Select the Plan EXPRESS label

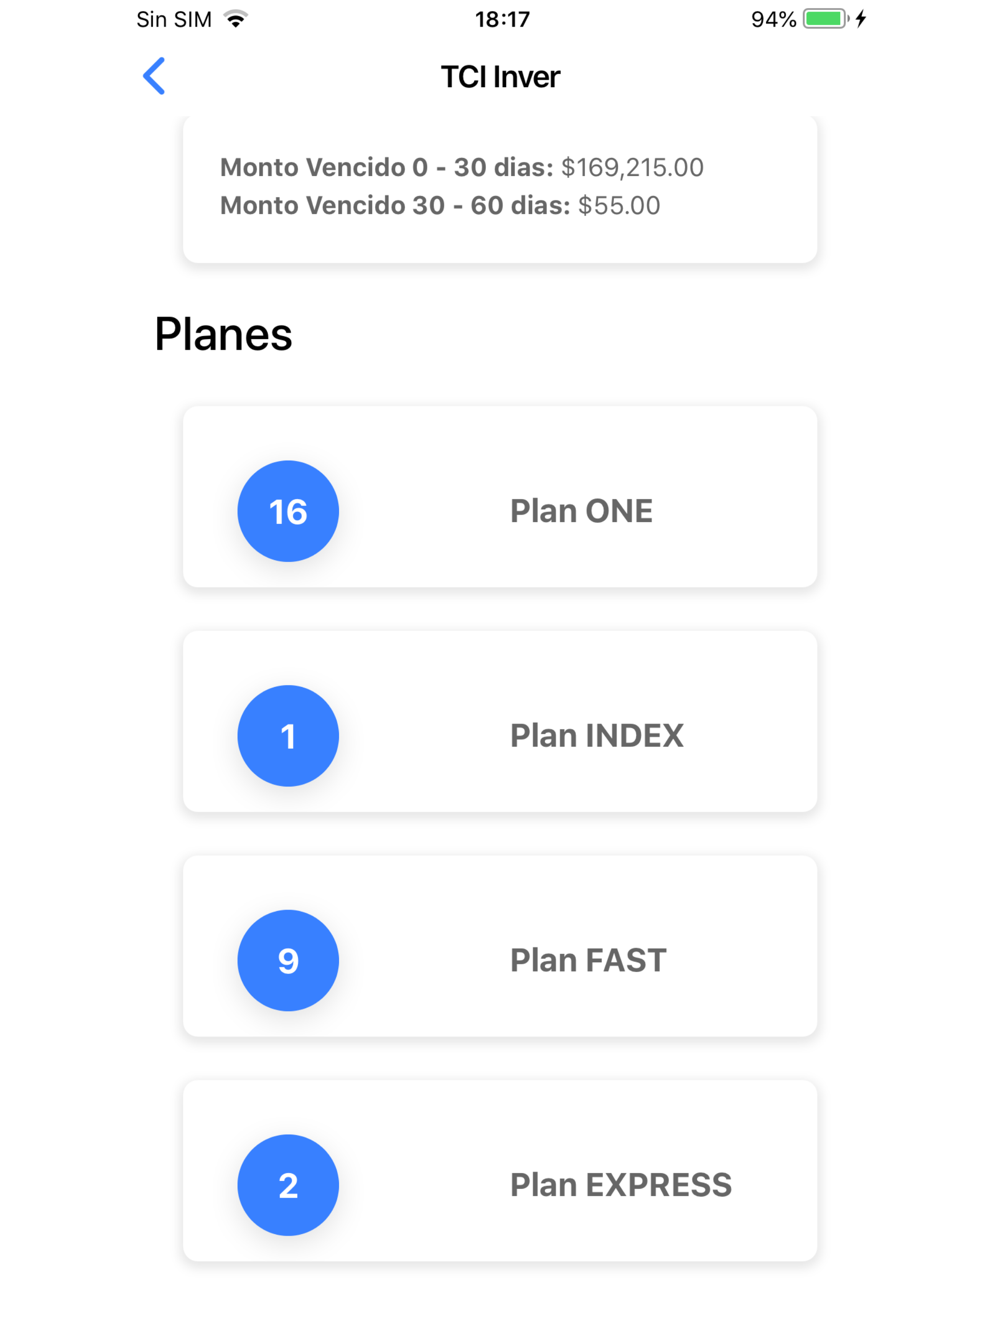click(x=621, y=1185)
